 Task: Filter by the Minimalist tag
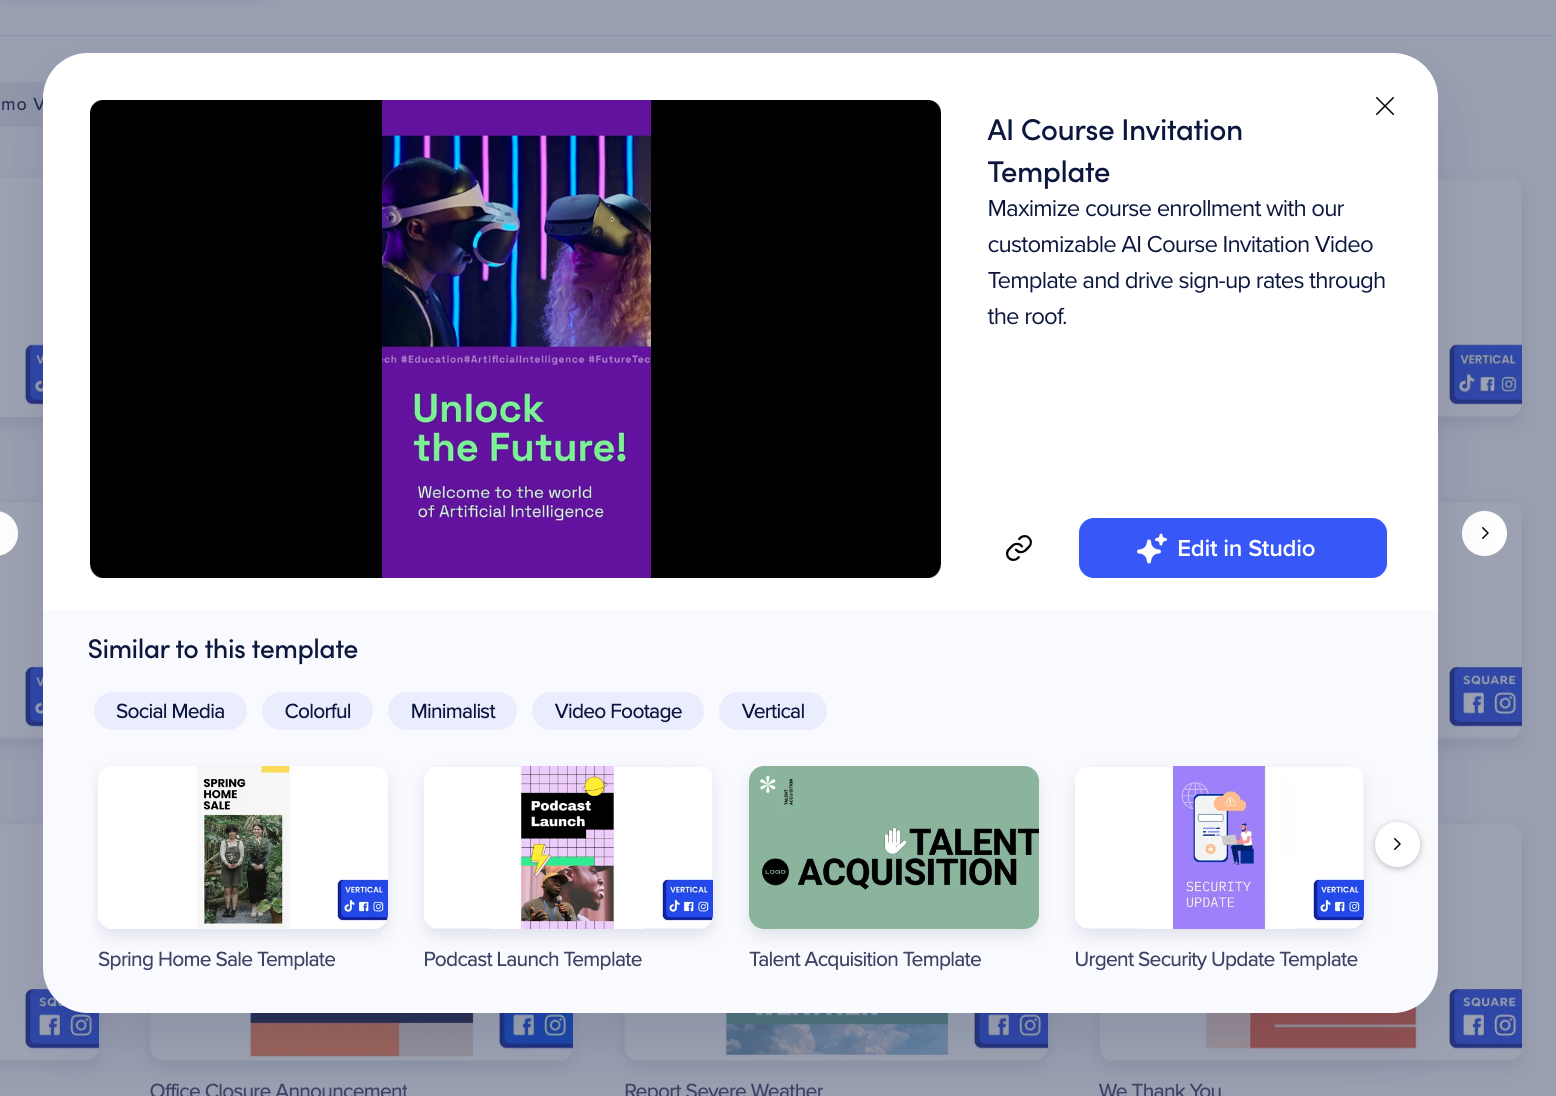(x=452, y=711)
